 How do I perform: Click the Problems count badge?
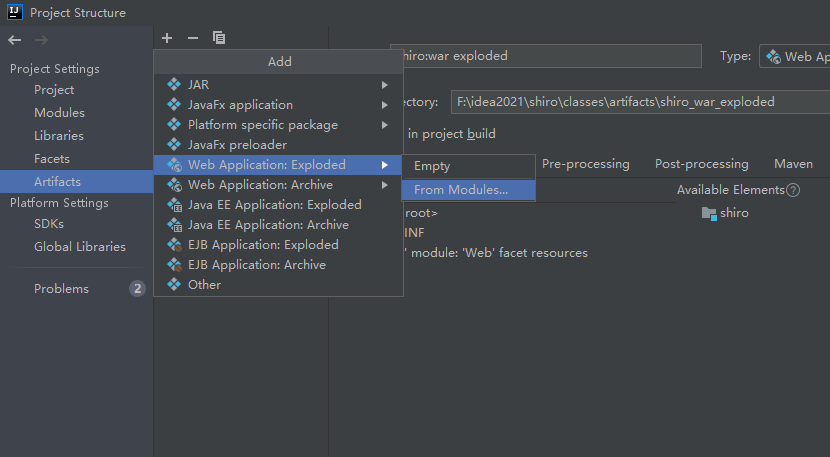pos(138,289)
